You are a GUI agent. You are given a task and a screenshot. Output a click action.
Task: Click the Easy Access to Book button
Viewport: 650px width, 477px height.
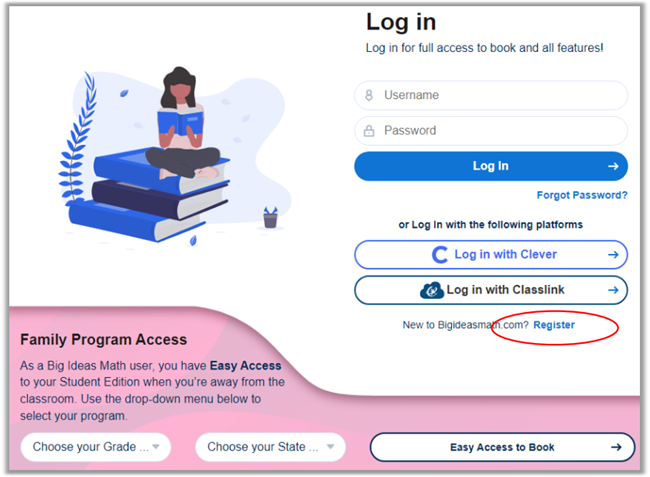502,447
